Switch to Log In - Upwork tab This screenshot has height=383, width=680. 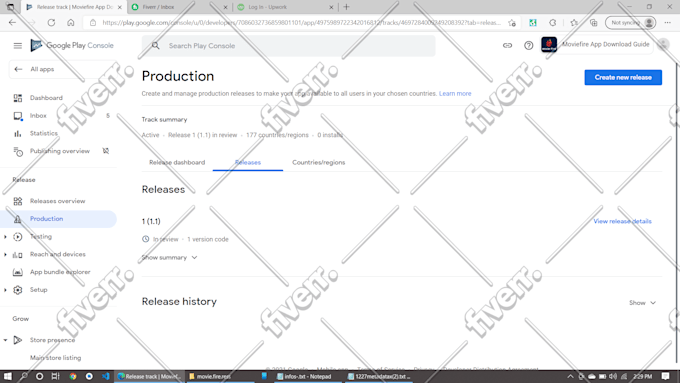click(x=284, y=7)
